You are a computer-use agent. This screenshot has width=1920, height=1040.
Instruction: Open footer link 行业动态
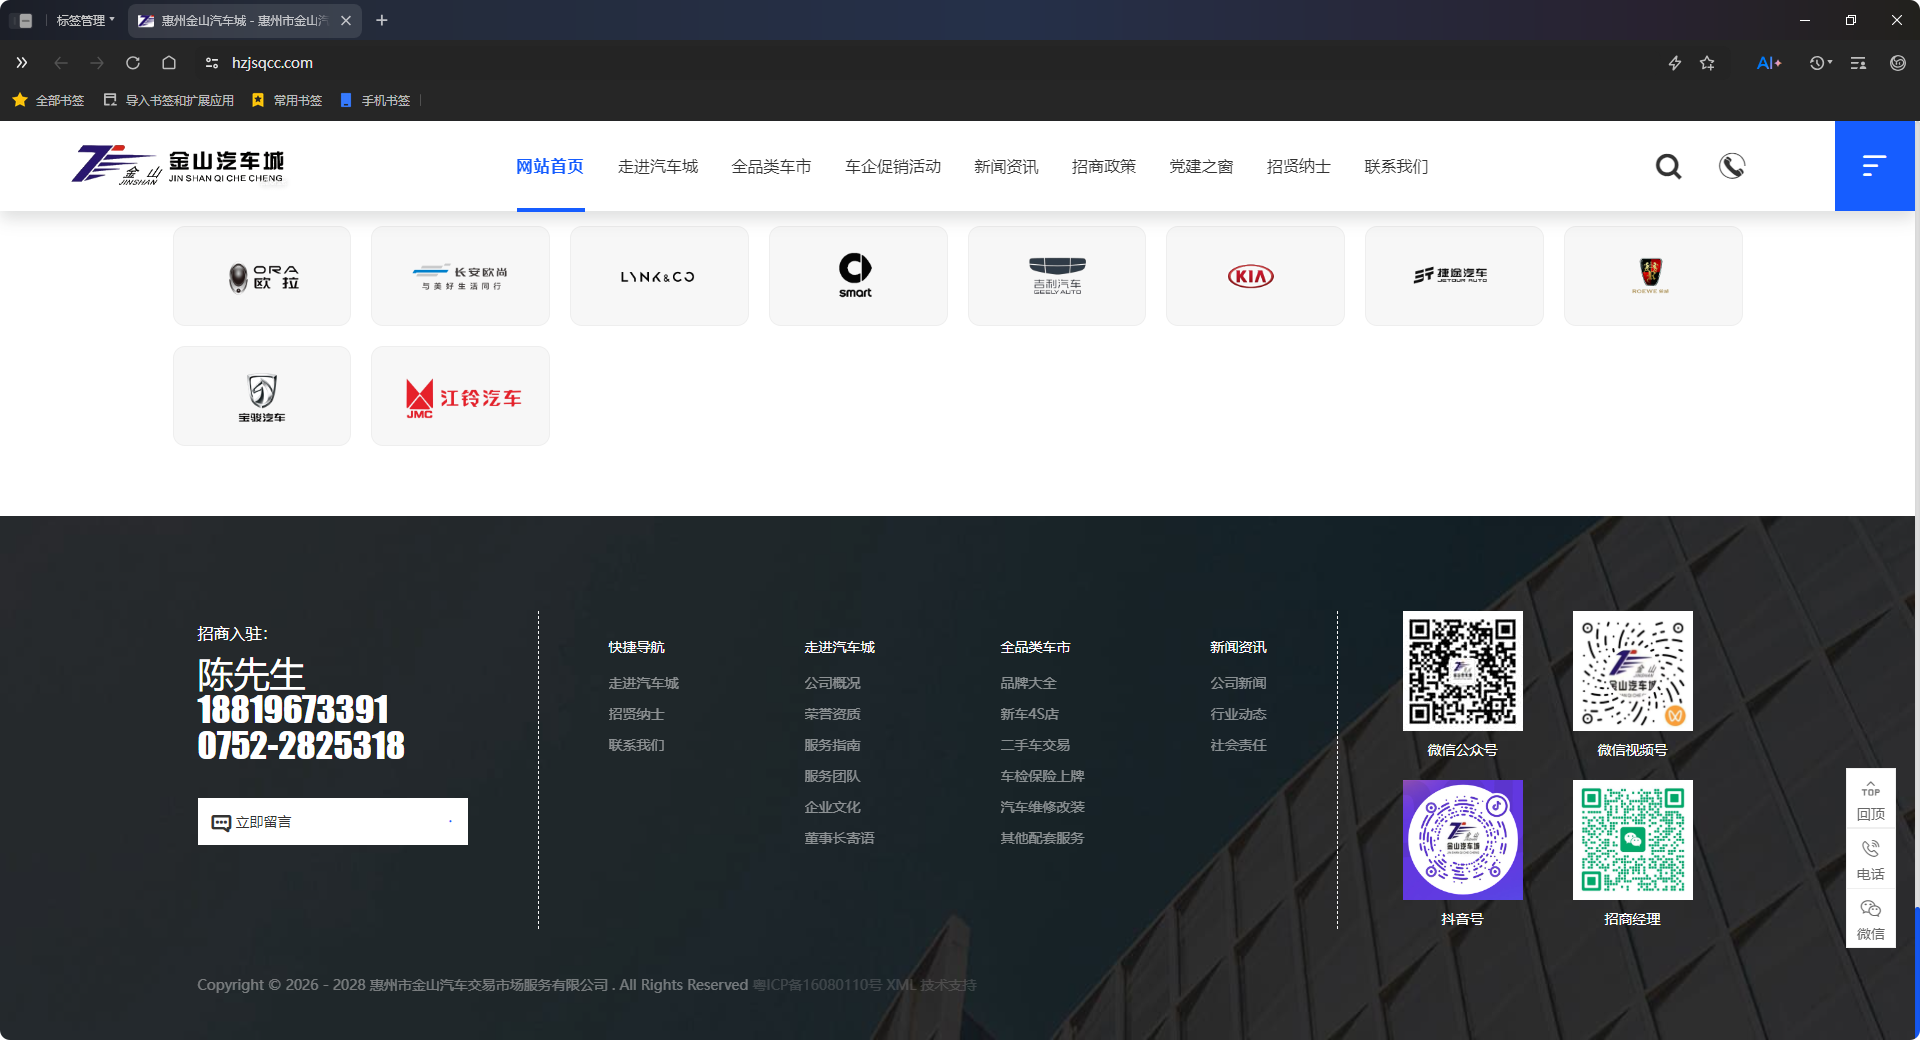(1239, 714)
